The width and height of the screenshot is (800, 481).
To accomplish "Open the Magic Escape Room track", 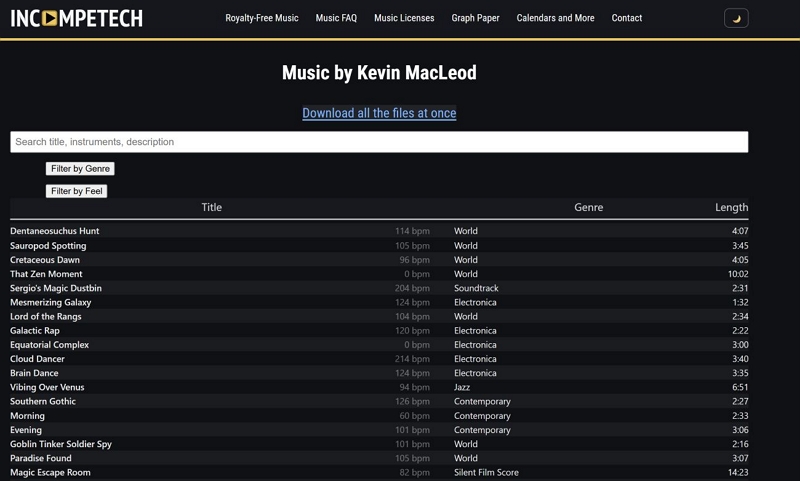I will point(50,472).
